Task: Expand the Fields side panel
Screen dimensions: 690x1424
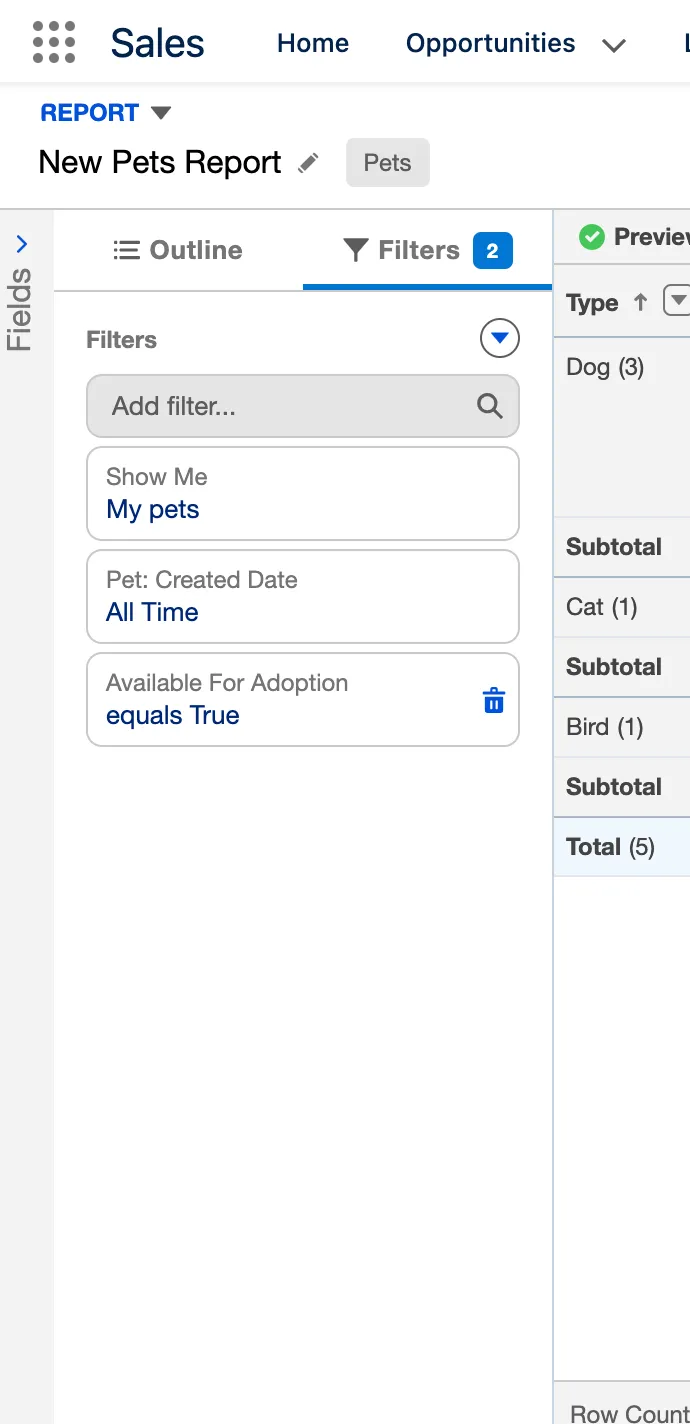Action: pos(22,245)
